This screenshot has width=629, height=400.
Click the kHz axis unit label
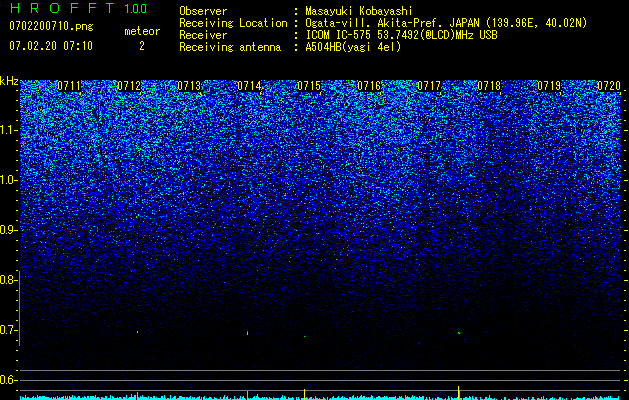coord(9,81)
